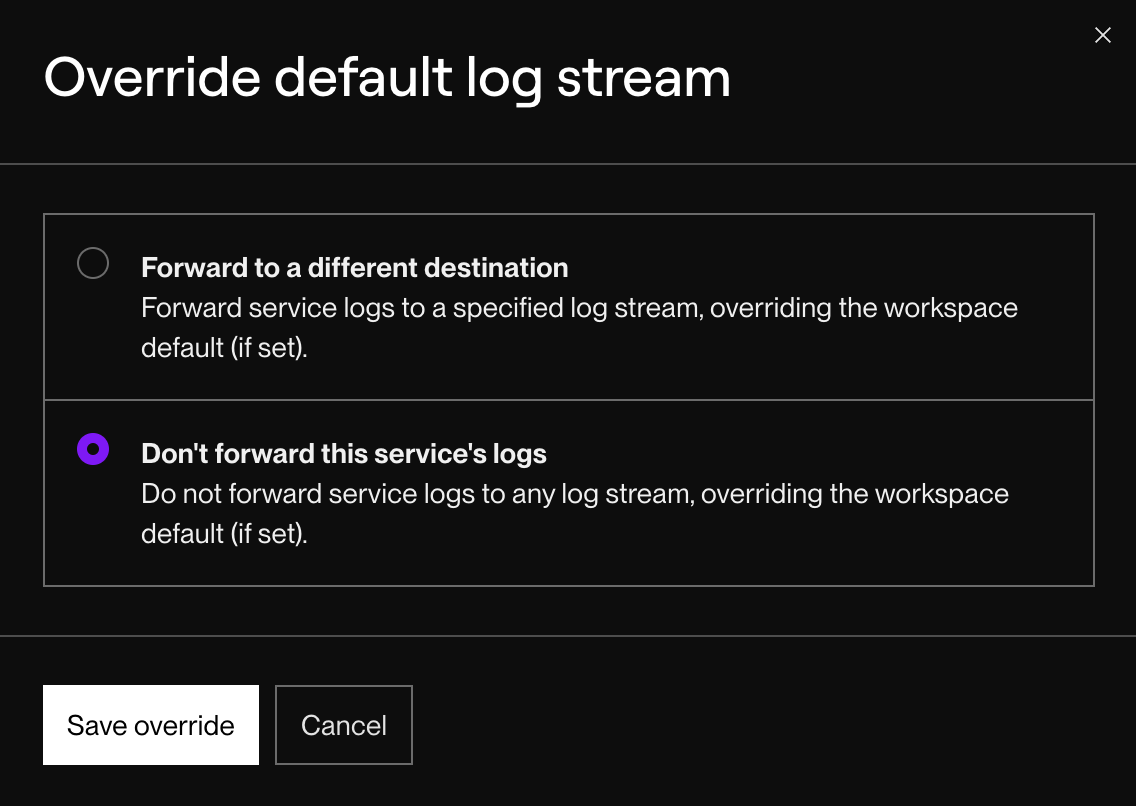Click the purple selected radio indicator
The height and width of the screenshot is (806, 1136).
pyautogui.click(x=93, y=449)
